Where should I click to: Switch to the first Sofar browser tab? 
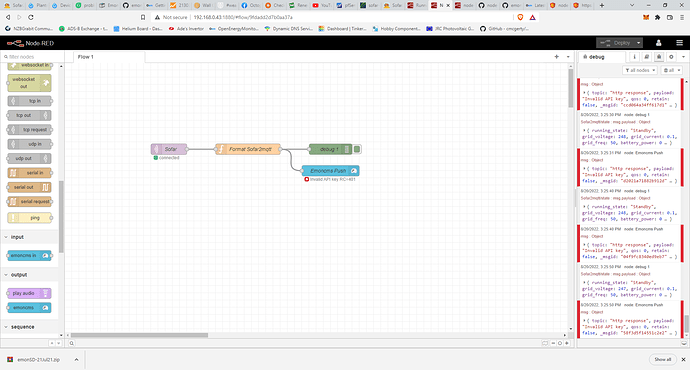point(13,5)
